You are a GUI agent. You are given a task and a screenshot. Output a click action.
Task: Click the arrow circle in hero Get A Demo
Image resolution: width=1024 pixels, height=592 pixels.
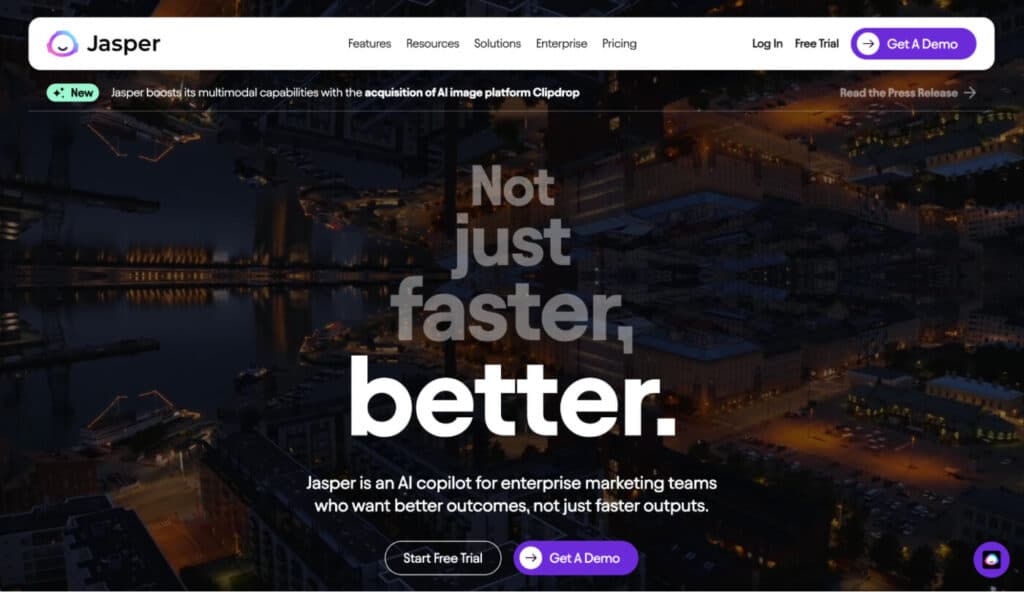(x=531, y=558)
